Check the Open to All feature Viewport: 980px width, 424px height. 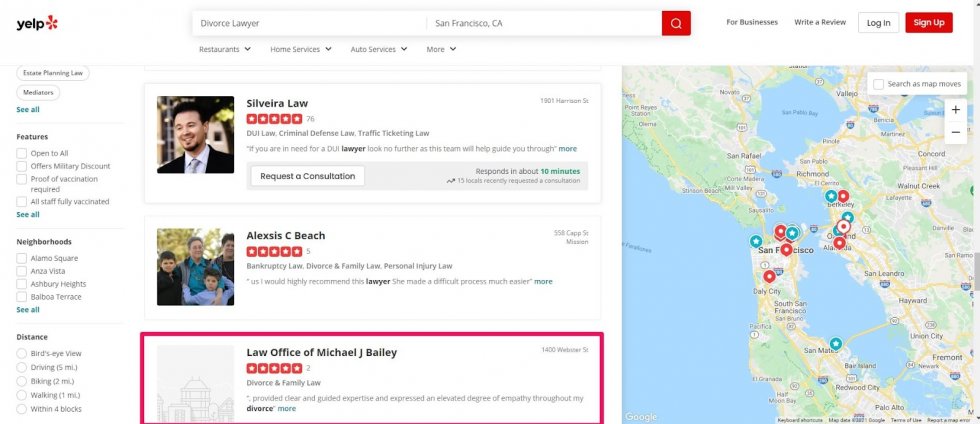22,153
